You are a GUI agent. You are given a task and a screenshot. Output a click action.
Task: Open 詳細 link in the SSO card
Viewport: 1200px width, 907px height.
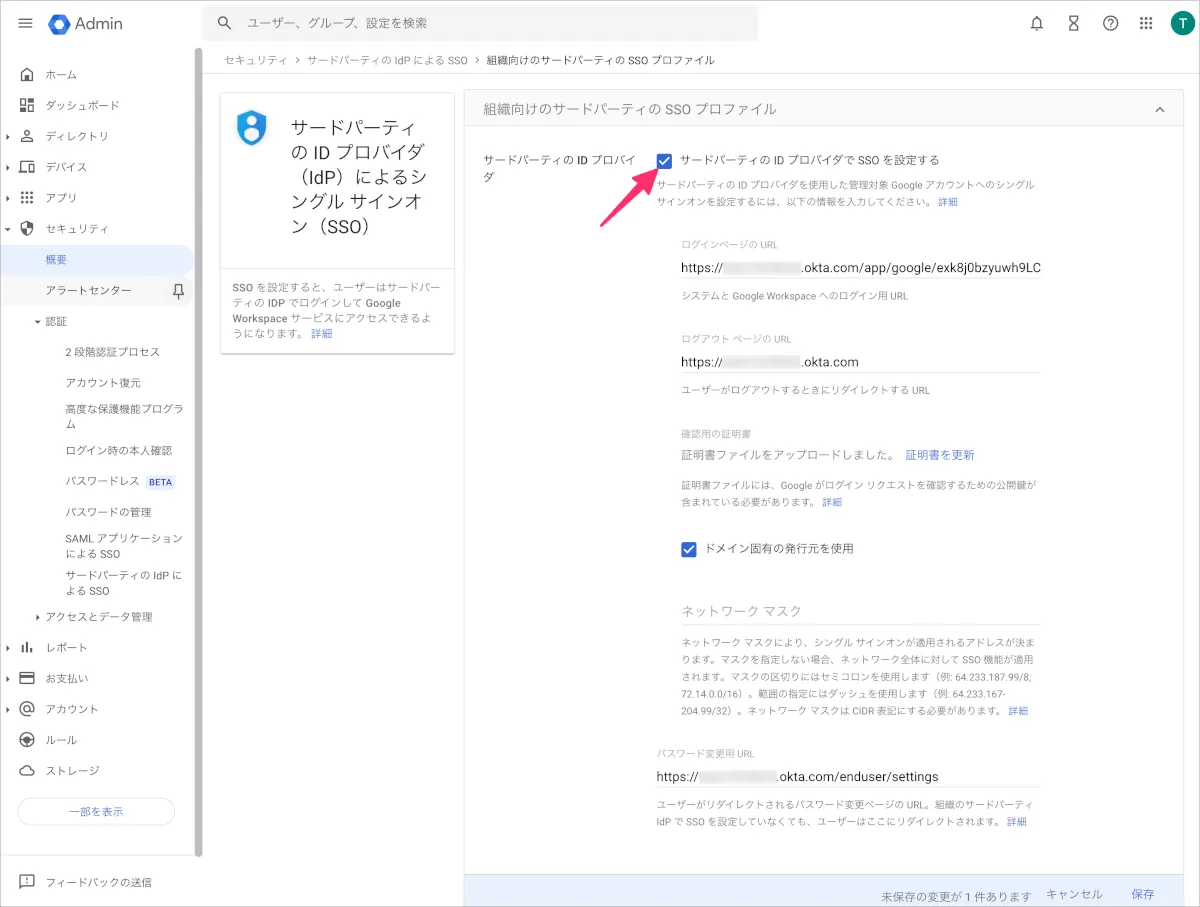point(322,334)
